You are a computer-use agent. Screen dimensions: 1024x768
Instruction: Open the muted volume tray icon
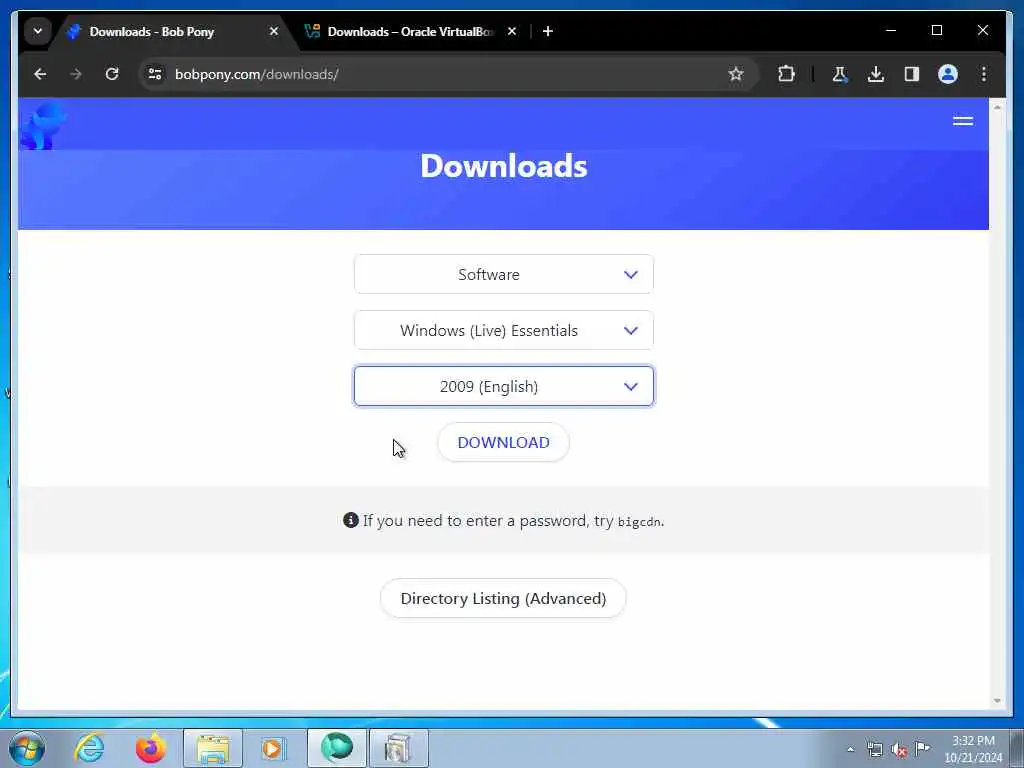(899, 750)
